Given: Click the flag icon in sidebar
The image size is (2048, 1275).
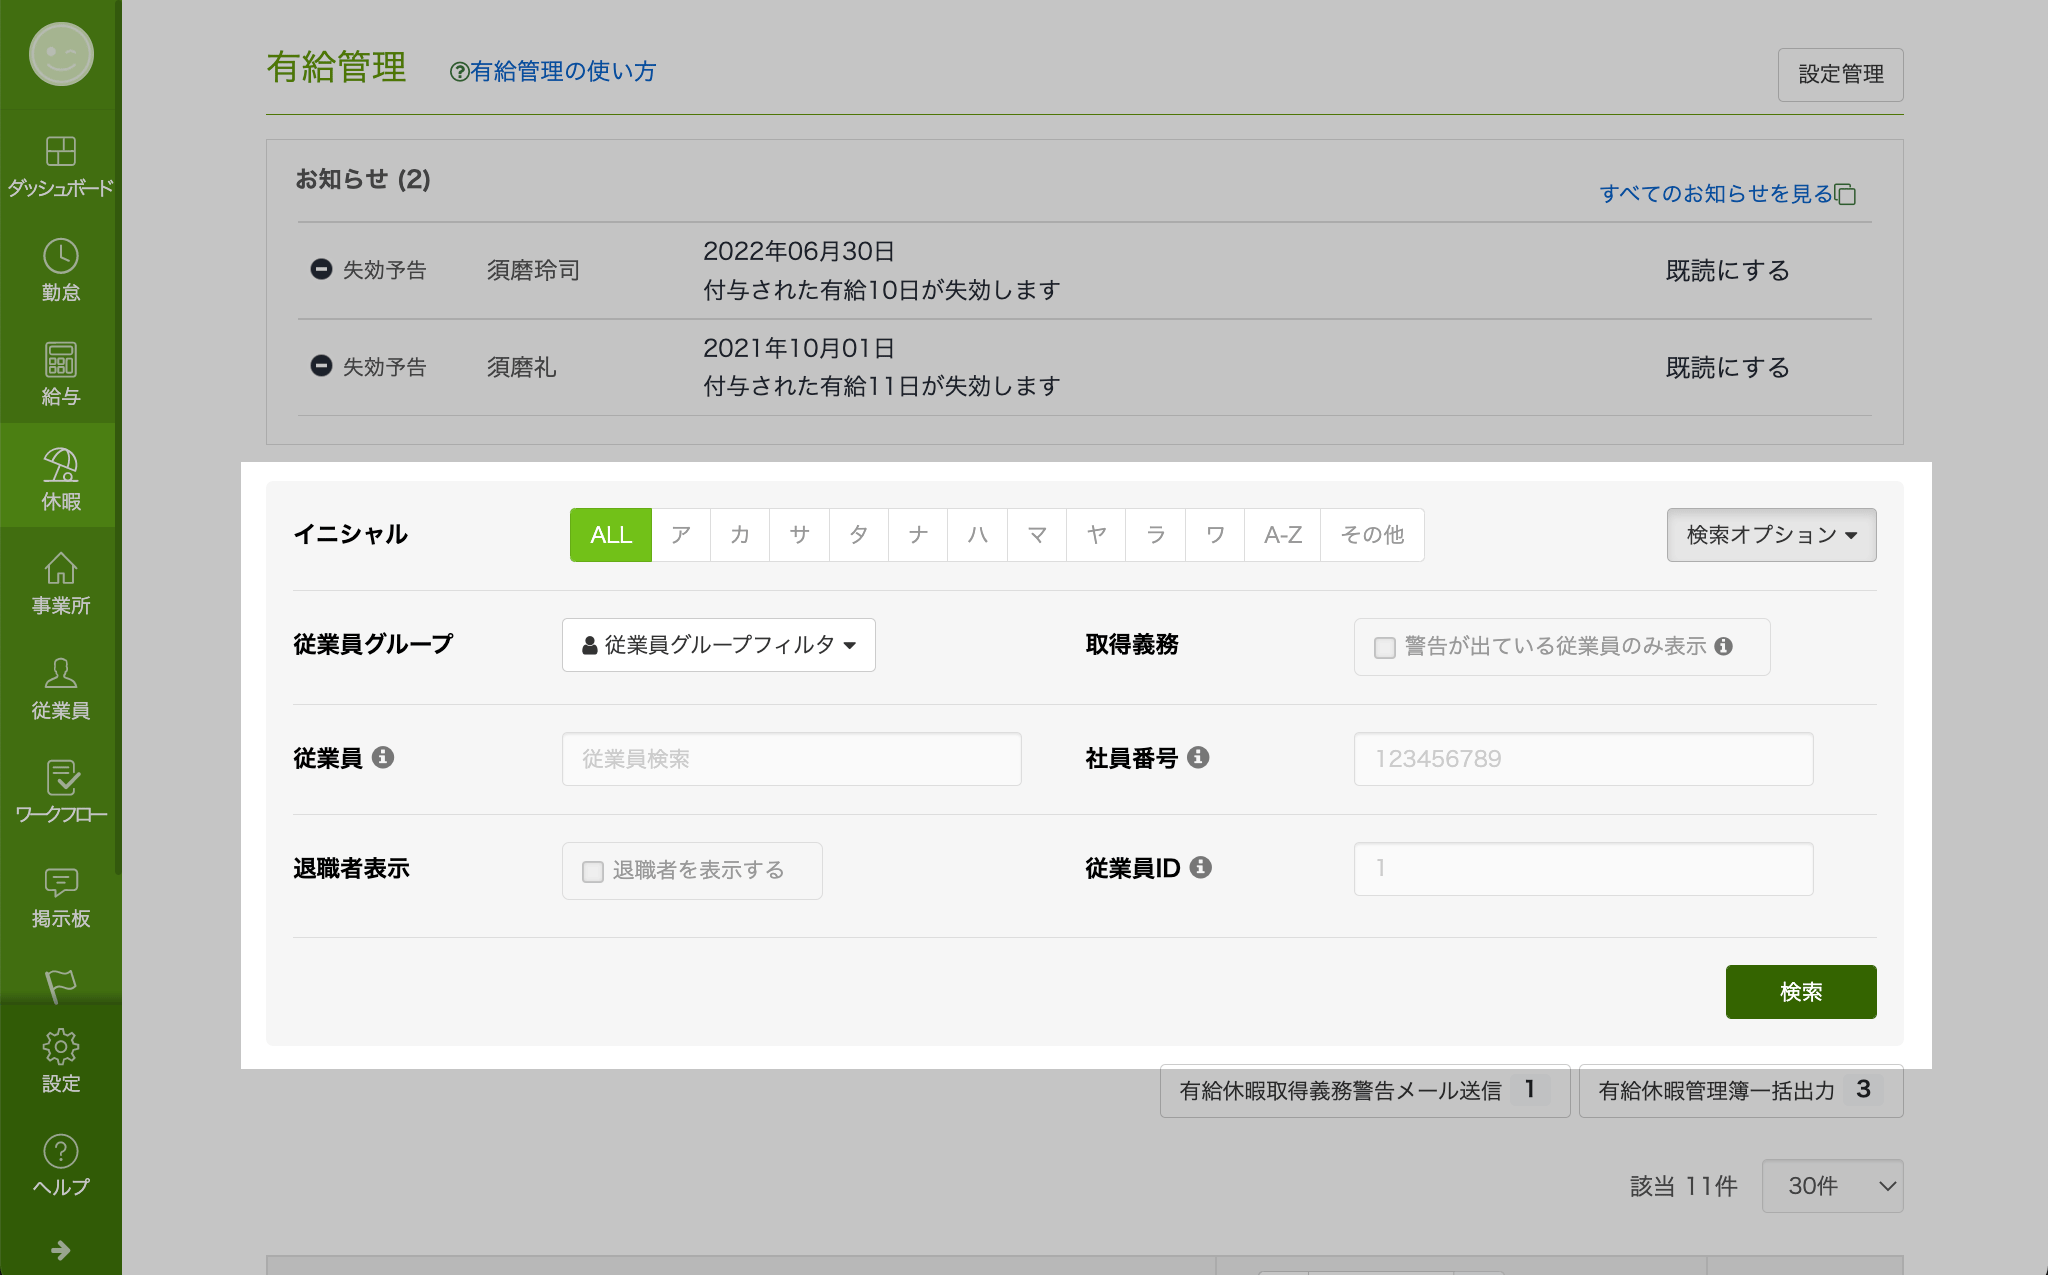Looking at the screenshot, I should pyautogui.click(x=61, y=985).
